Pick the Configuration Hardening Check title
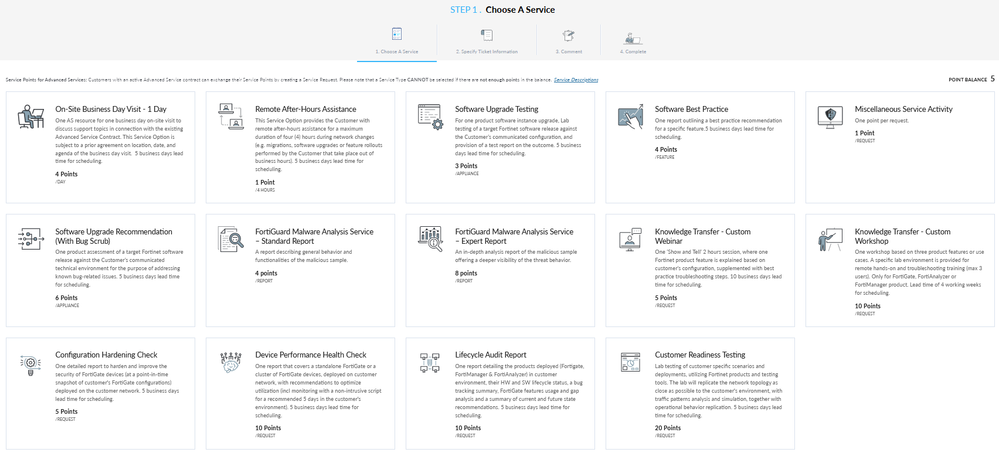 coord(106,354)
